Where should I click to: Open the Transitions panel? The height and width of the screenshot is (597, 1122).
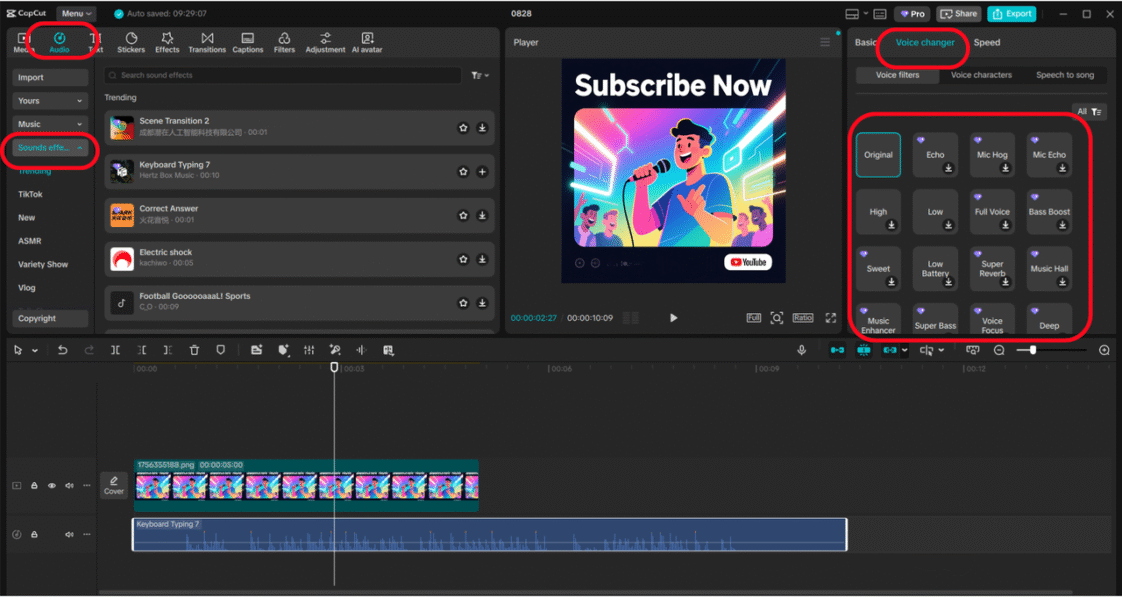[x=207, y=43]
